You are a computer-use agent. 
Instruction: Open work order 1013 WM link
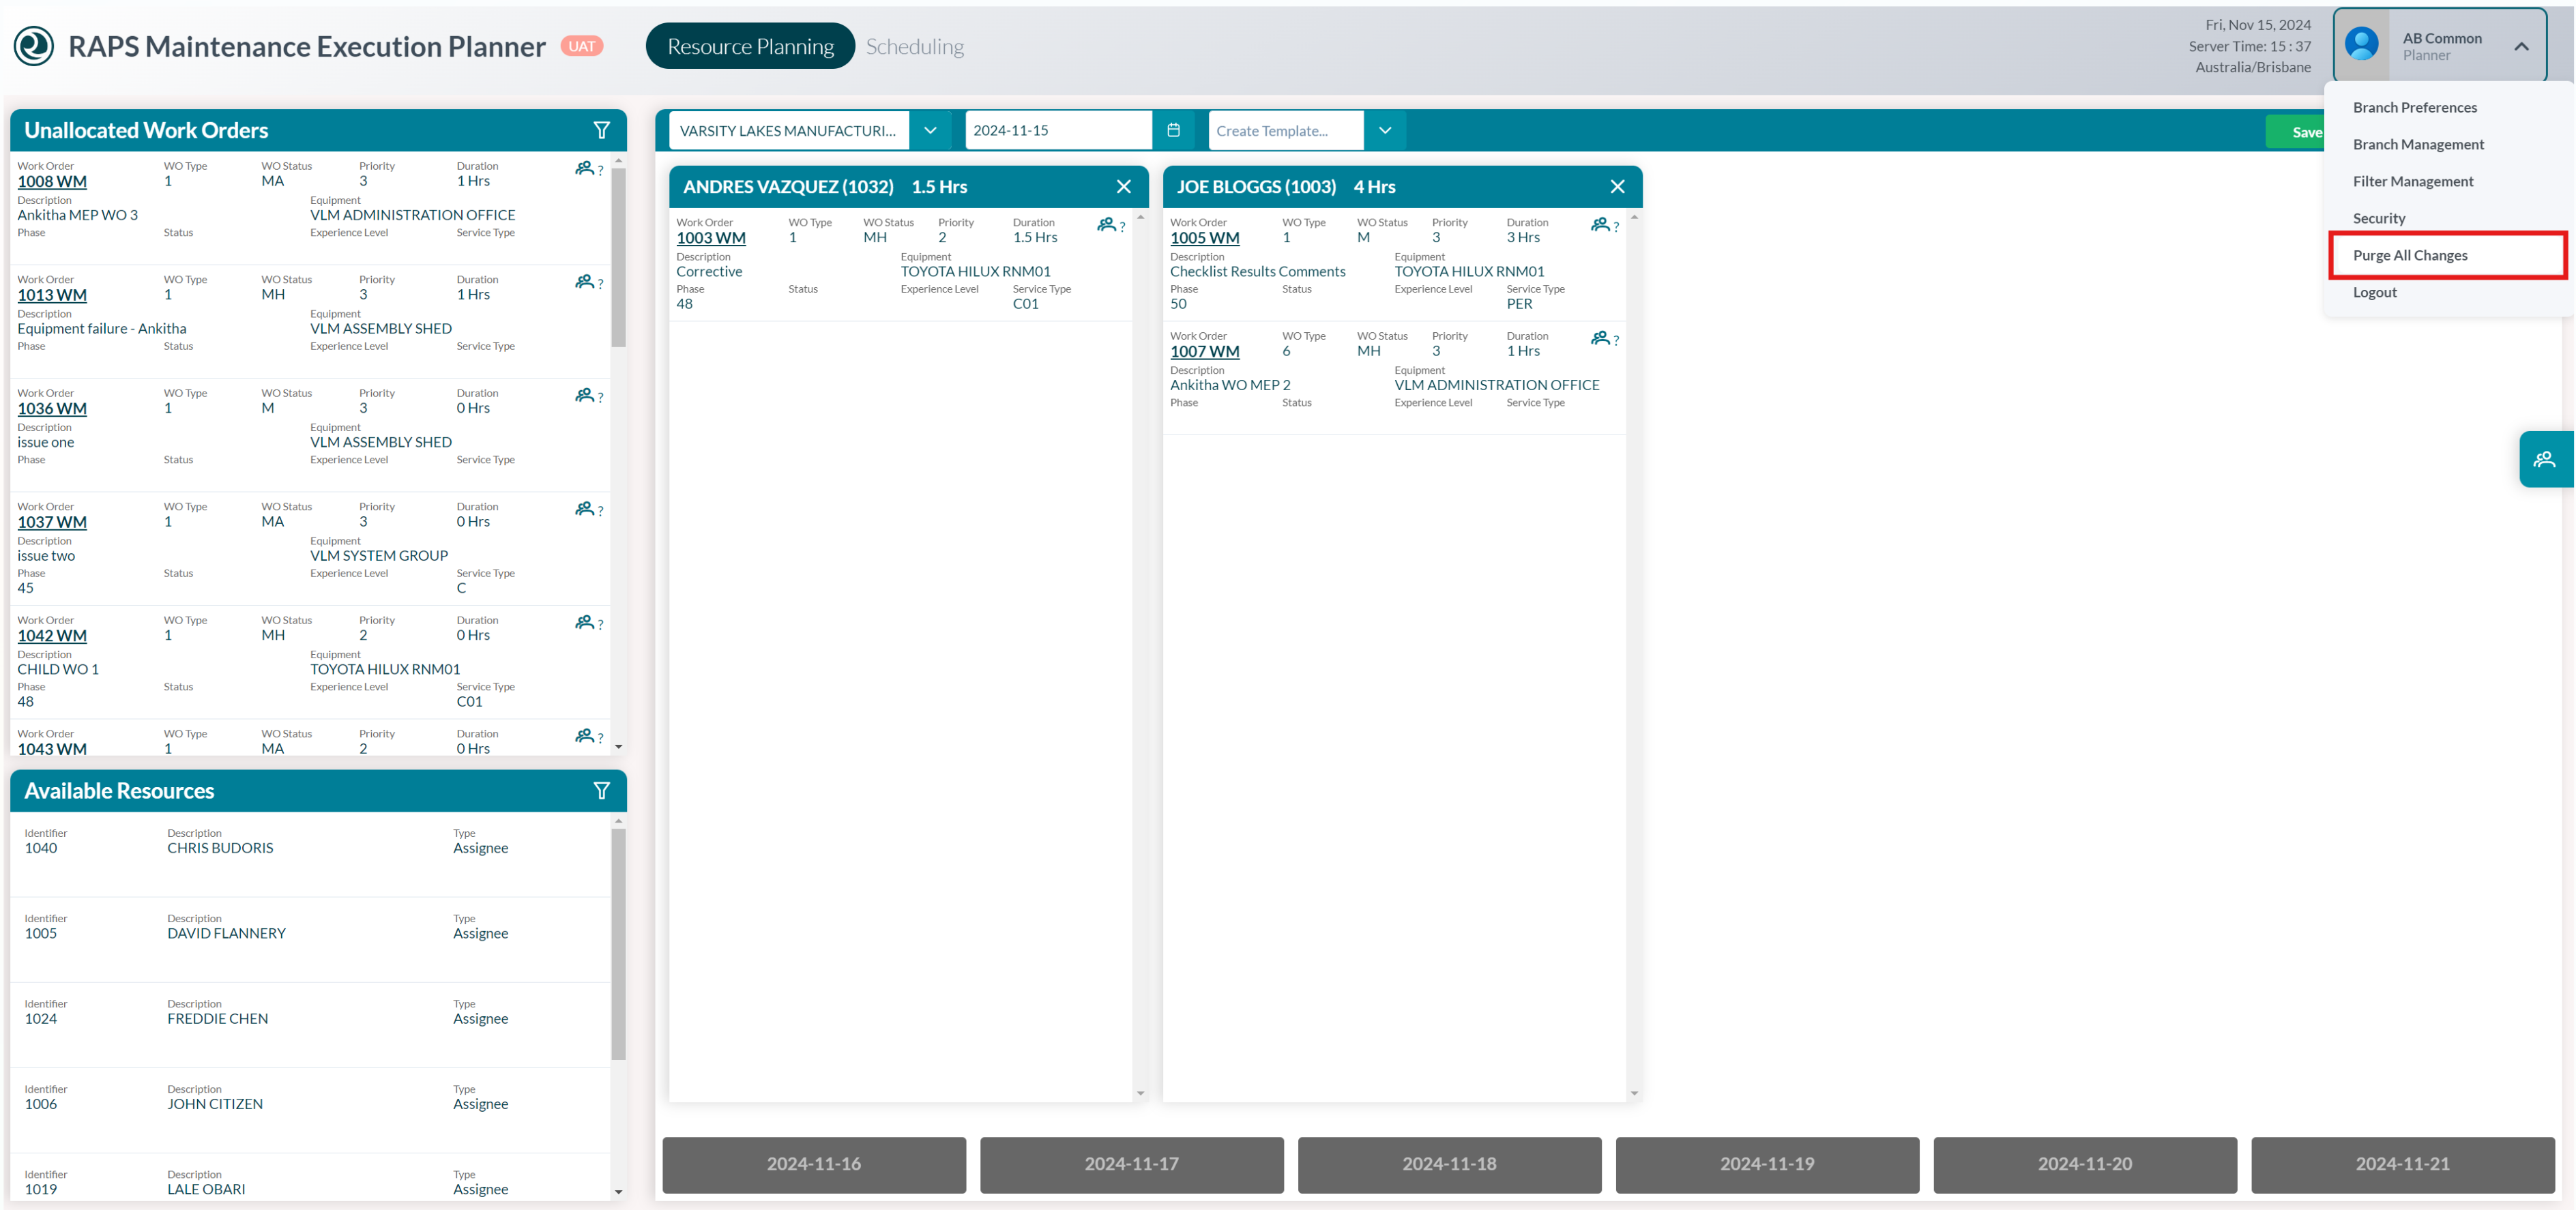point(52,295)
